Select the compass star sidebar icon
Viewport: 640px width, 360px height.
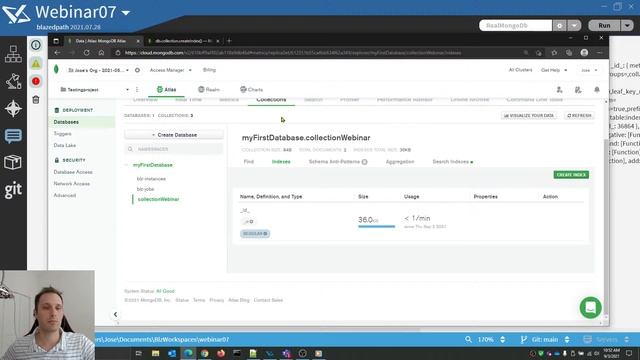13,109
